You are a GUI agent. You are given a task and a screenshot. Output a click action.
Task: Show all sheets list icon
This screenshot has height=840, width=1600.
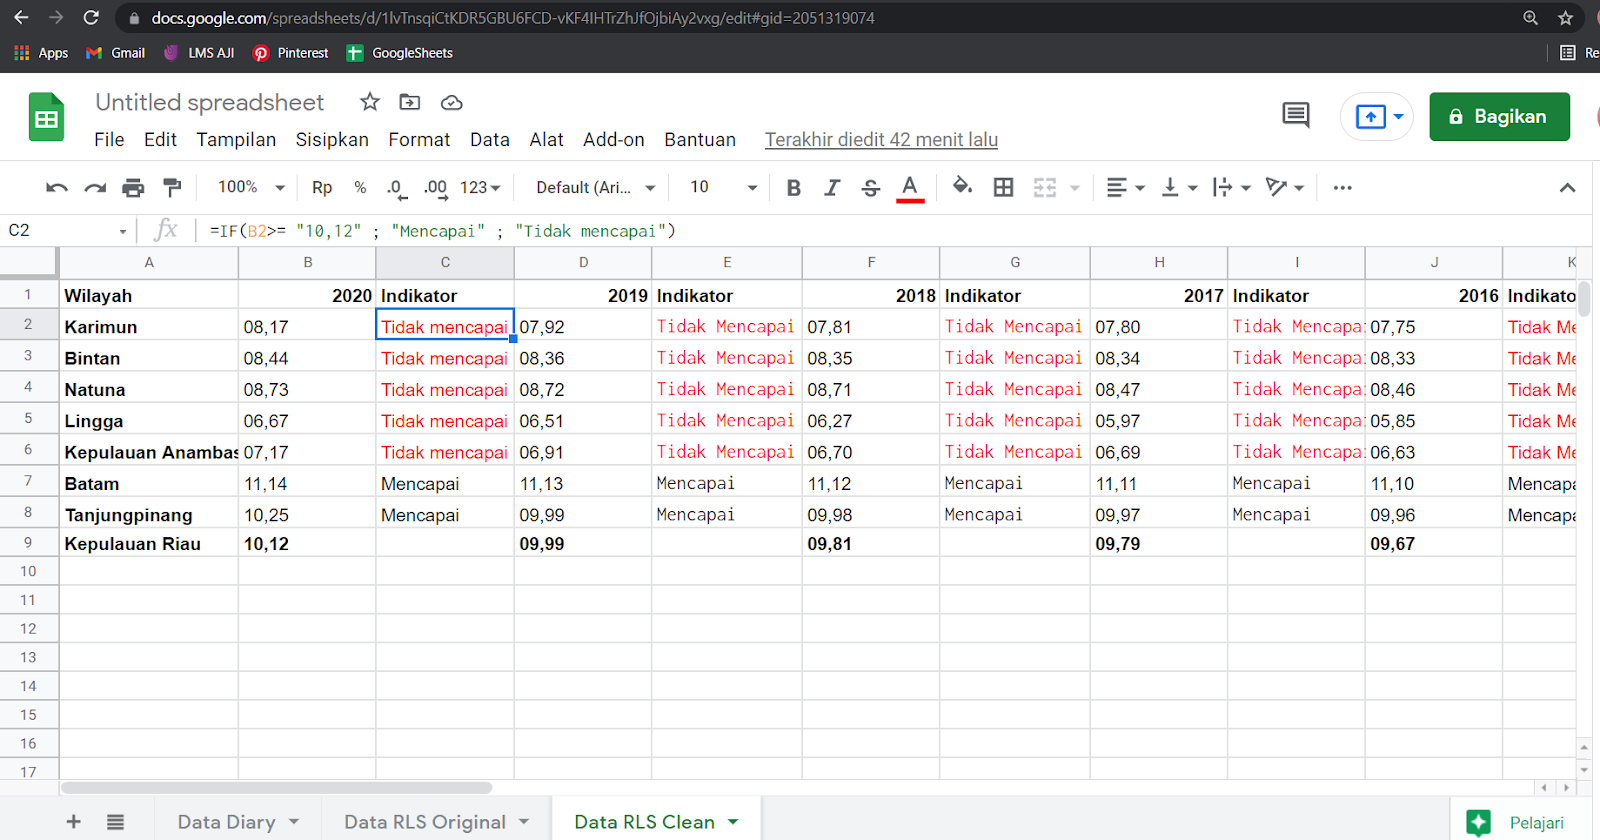(116, 822)
